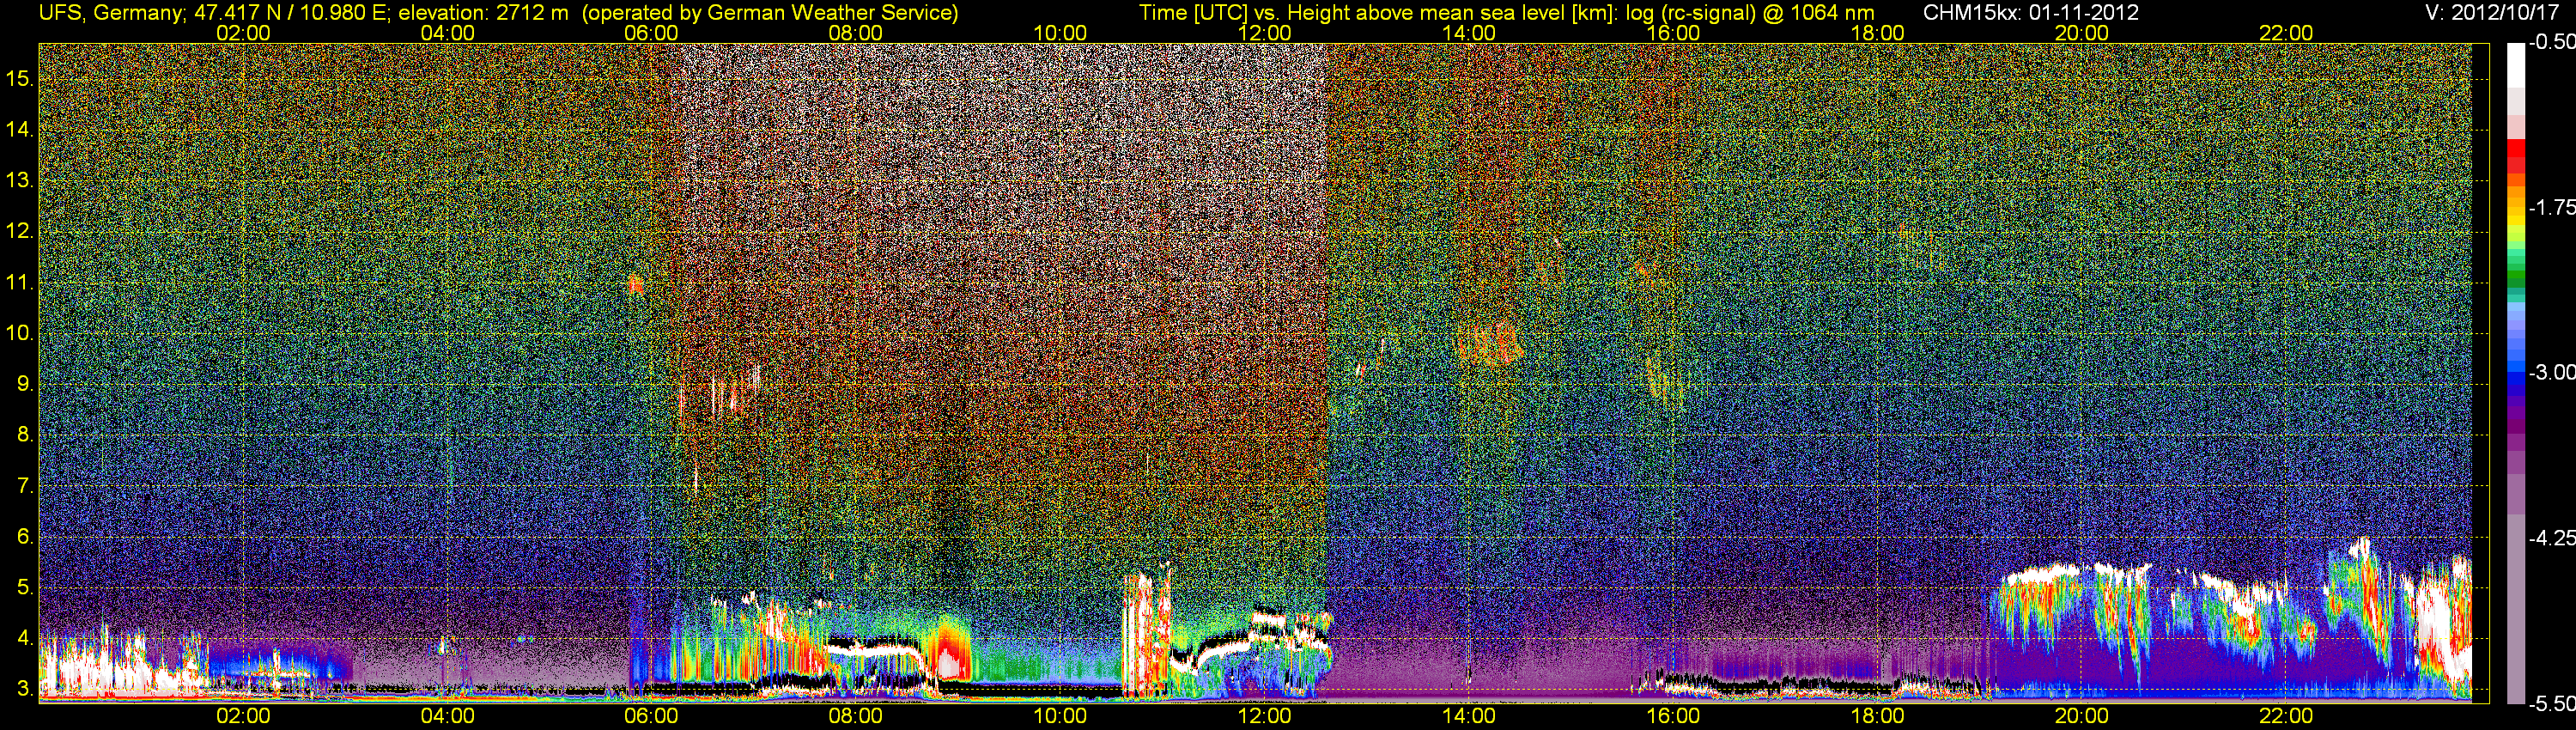The image size is (2576, 730).
Task: Click the 8 km height axis label
Action: (x=24, y=435)
